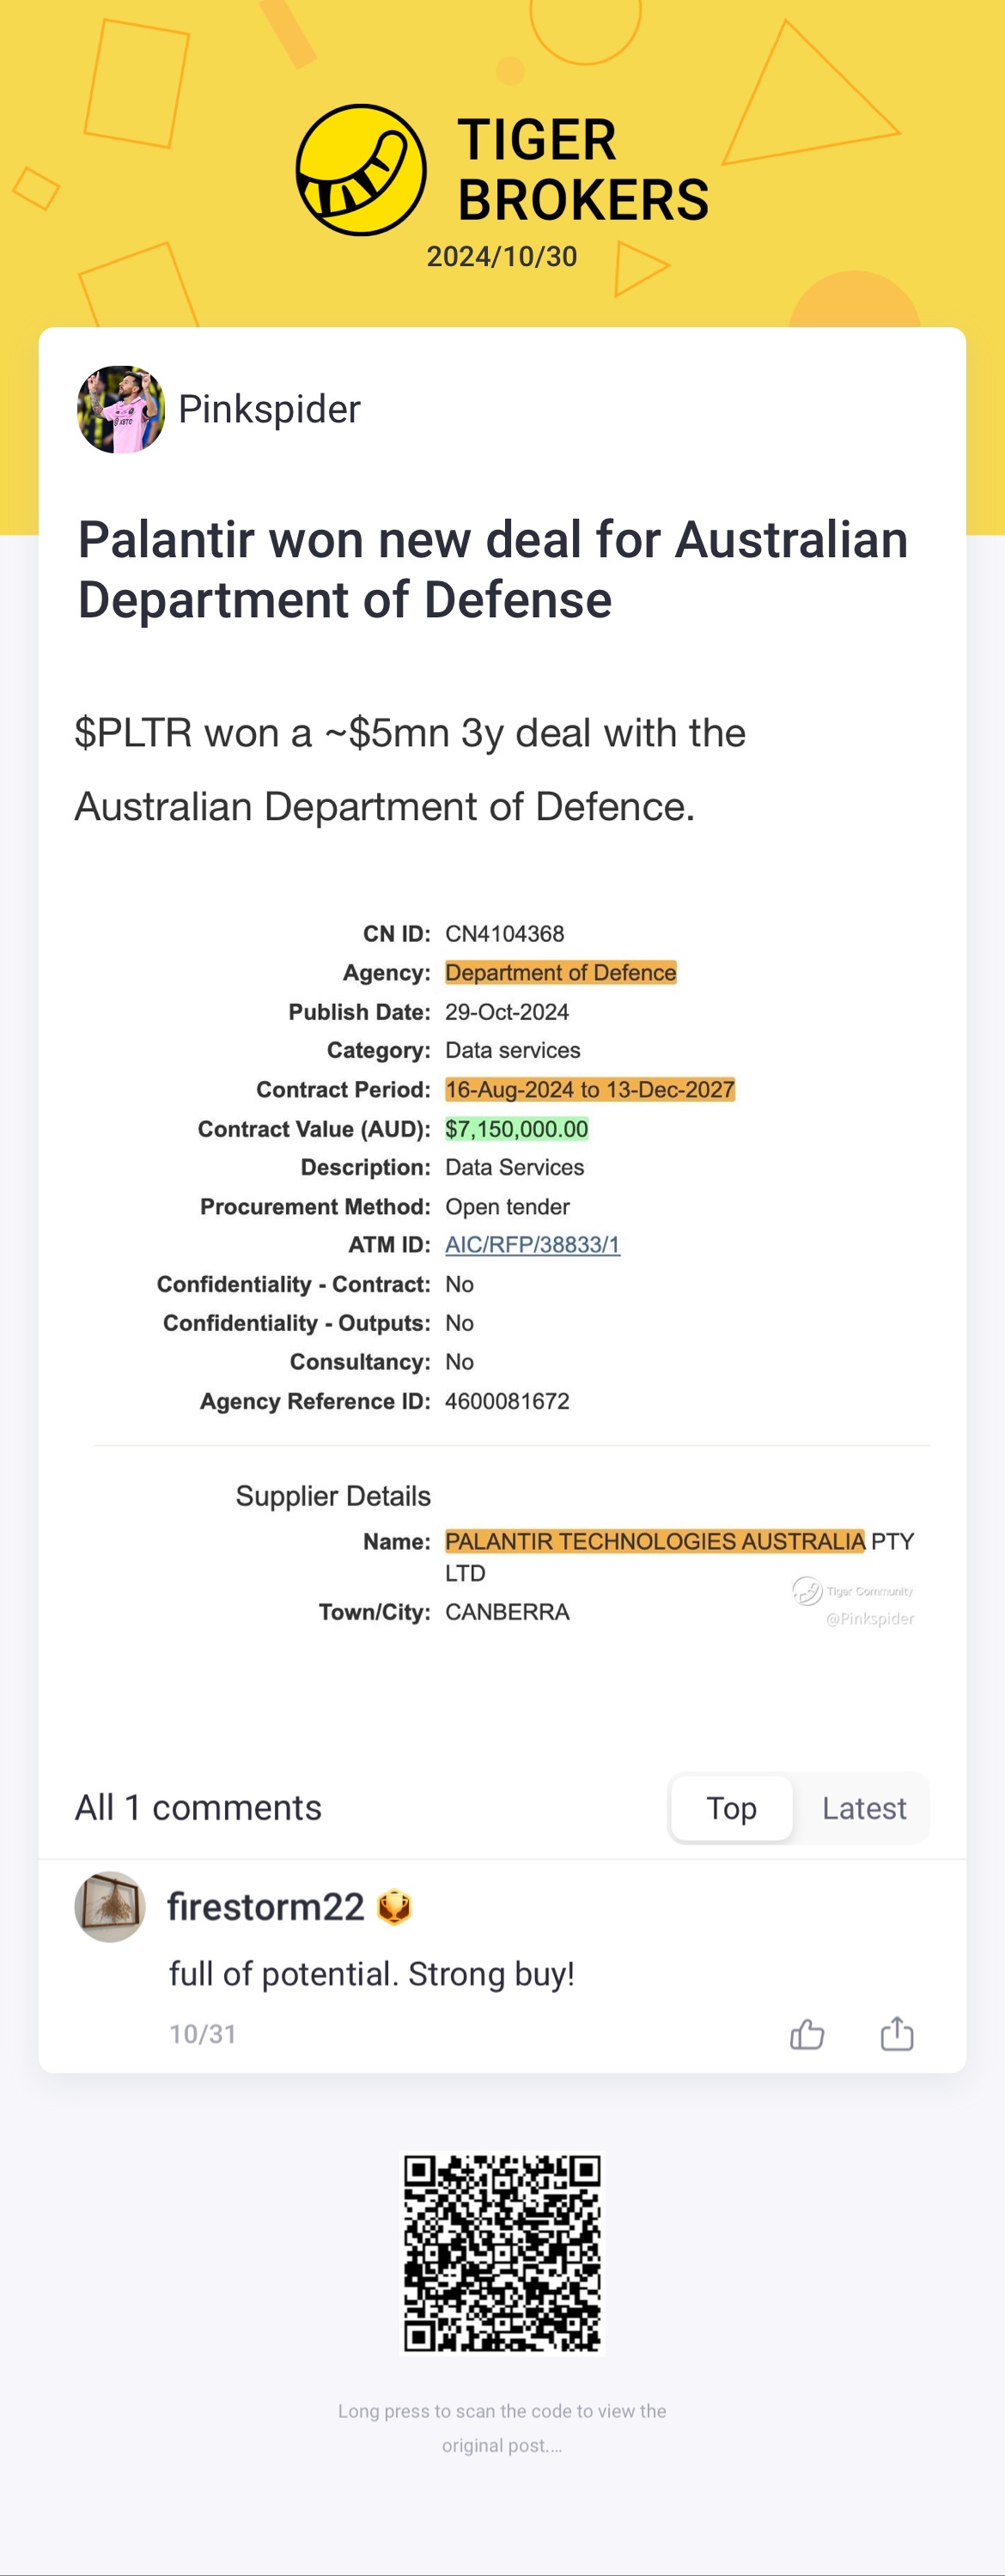The image size is (1005, 2576).
Task: Click the Tiger Community watermark icon
Action: pos(807,1590)
